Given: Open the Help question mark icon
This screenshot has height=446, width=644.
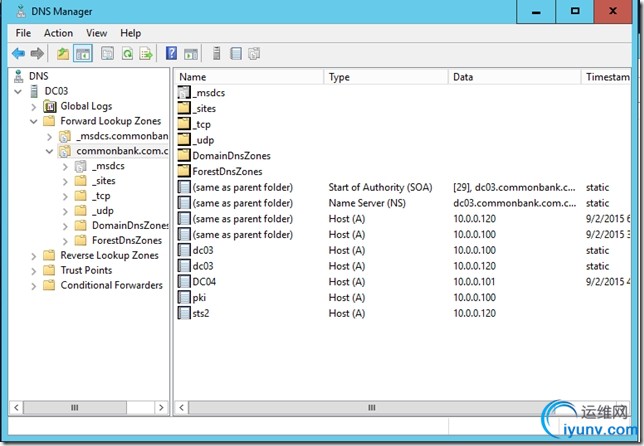Looking at the screenshot, I should [171, 53].
